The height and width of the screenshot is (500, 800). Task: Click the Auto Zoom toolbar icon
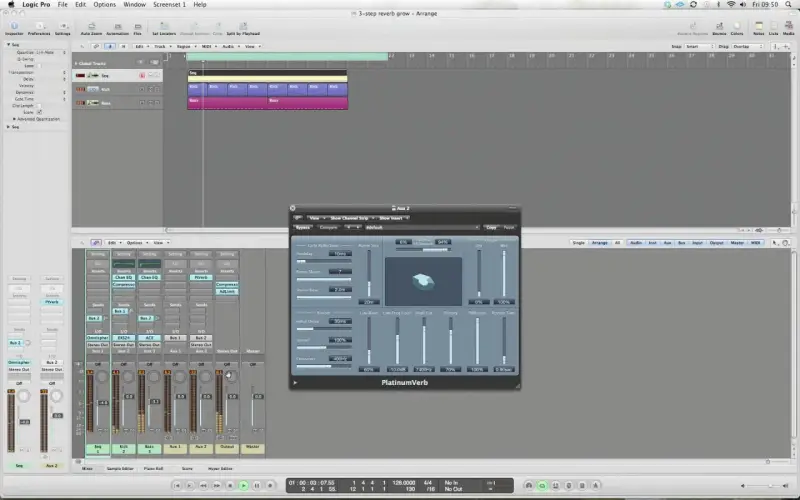tap(91, 29)
